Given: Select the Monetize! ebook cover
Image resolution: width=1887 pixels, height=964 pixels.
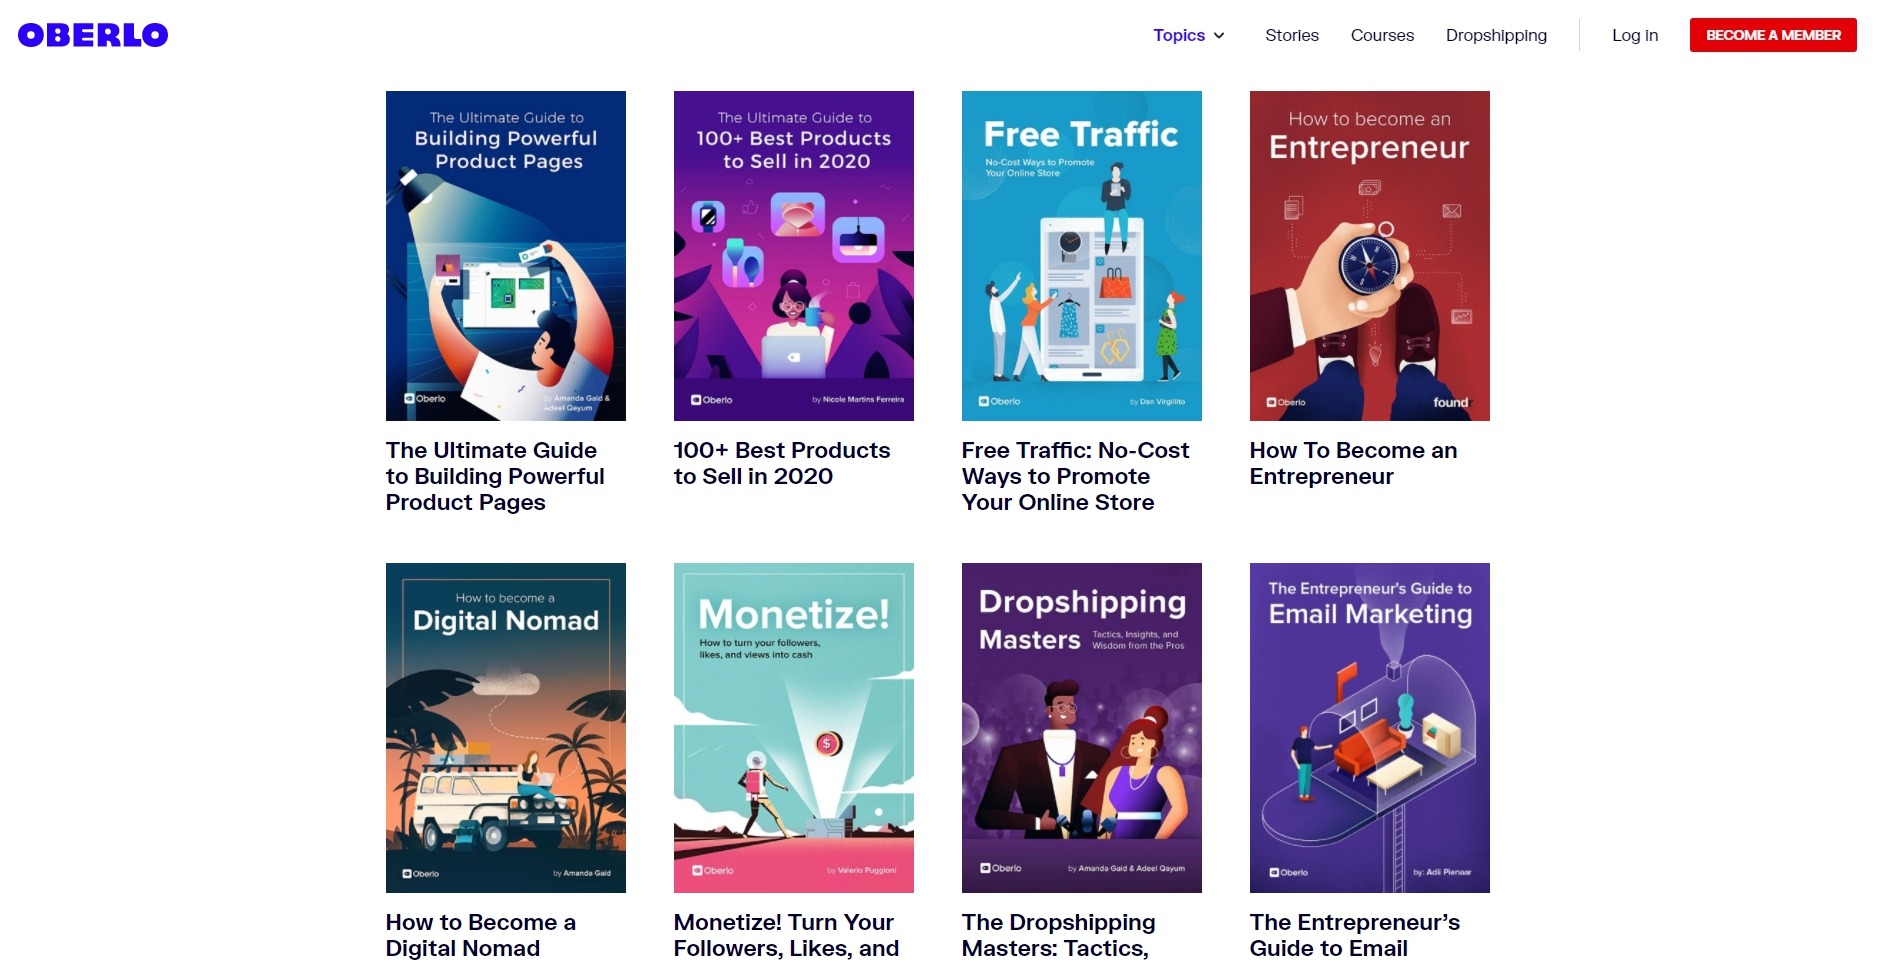Looking at the screenshot, I should coord(794,728).
